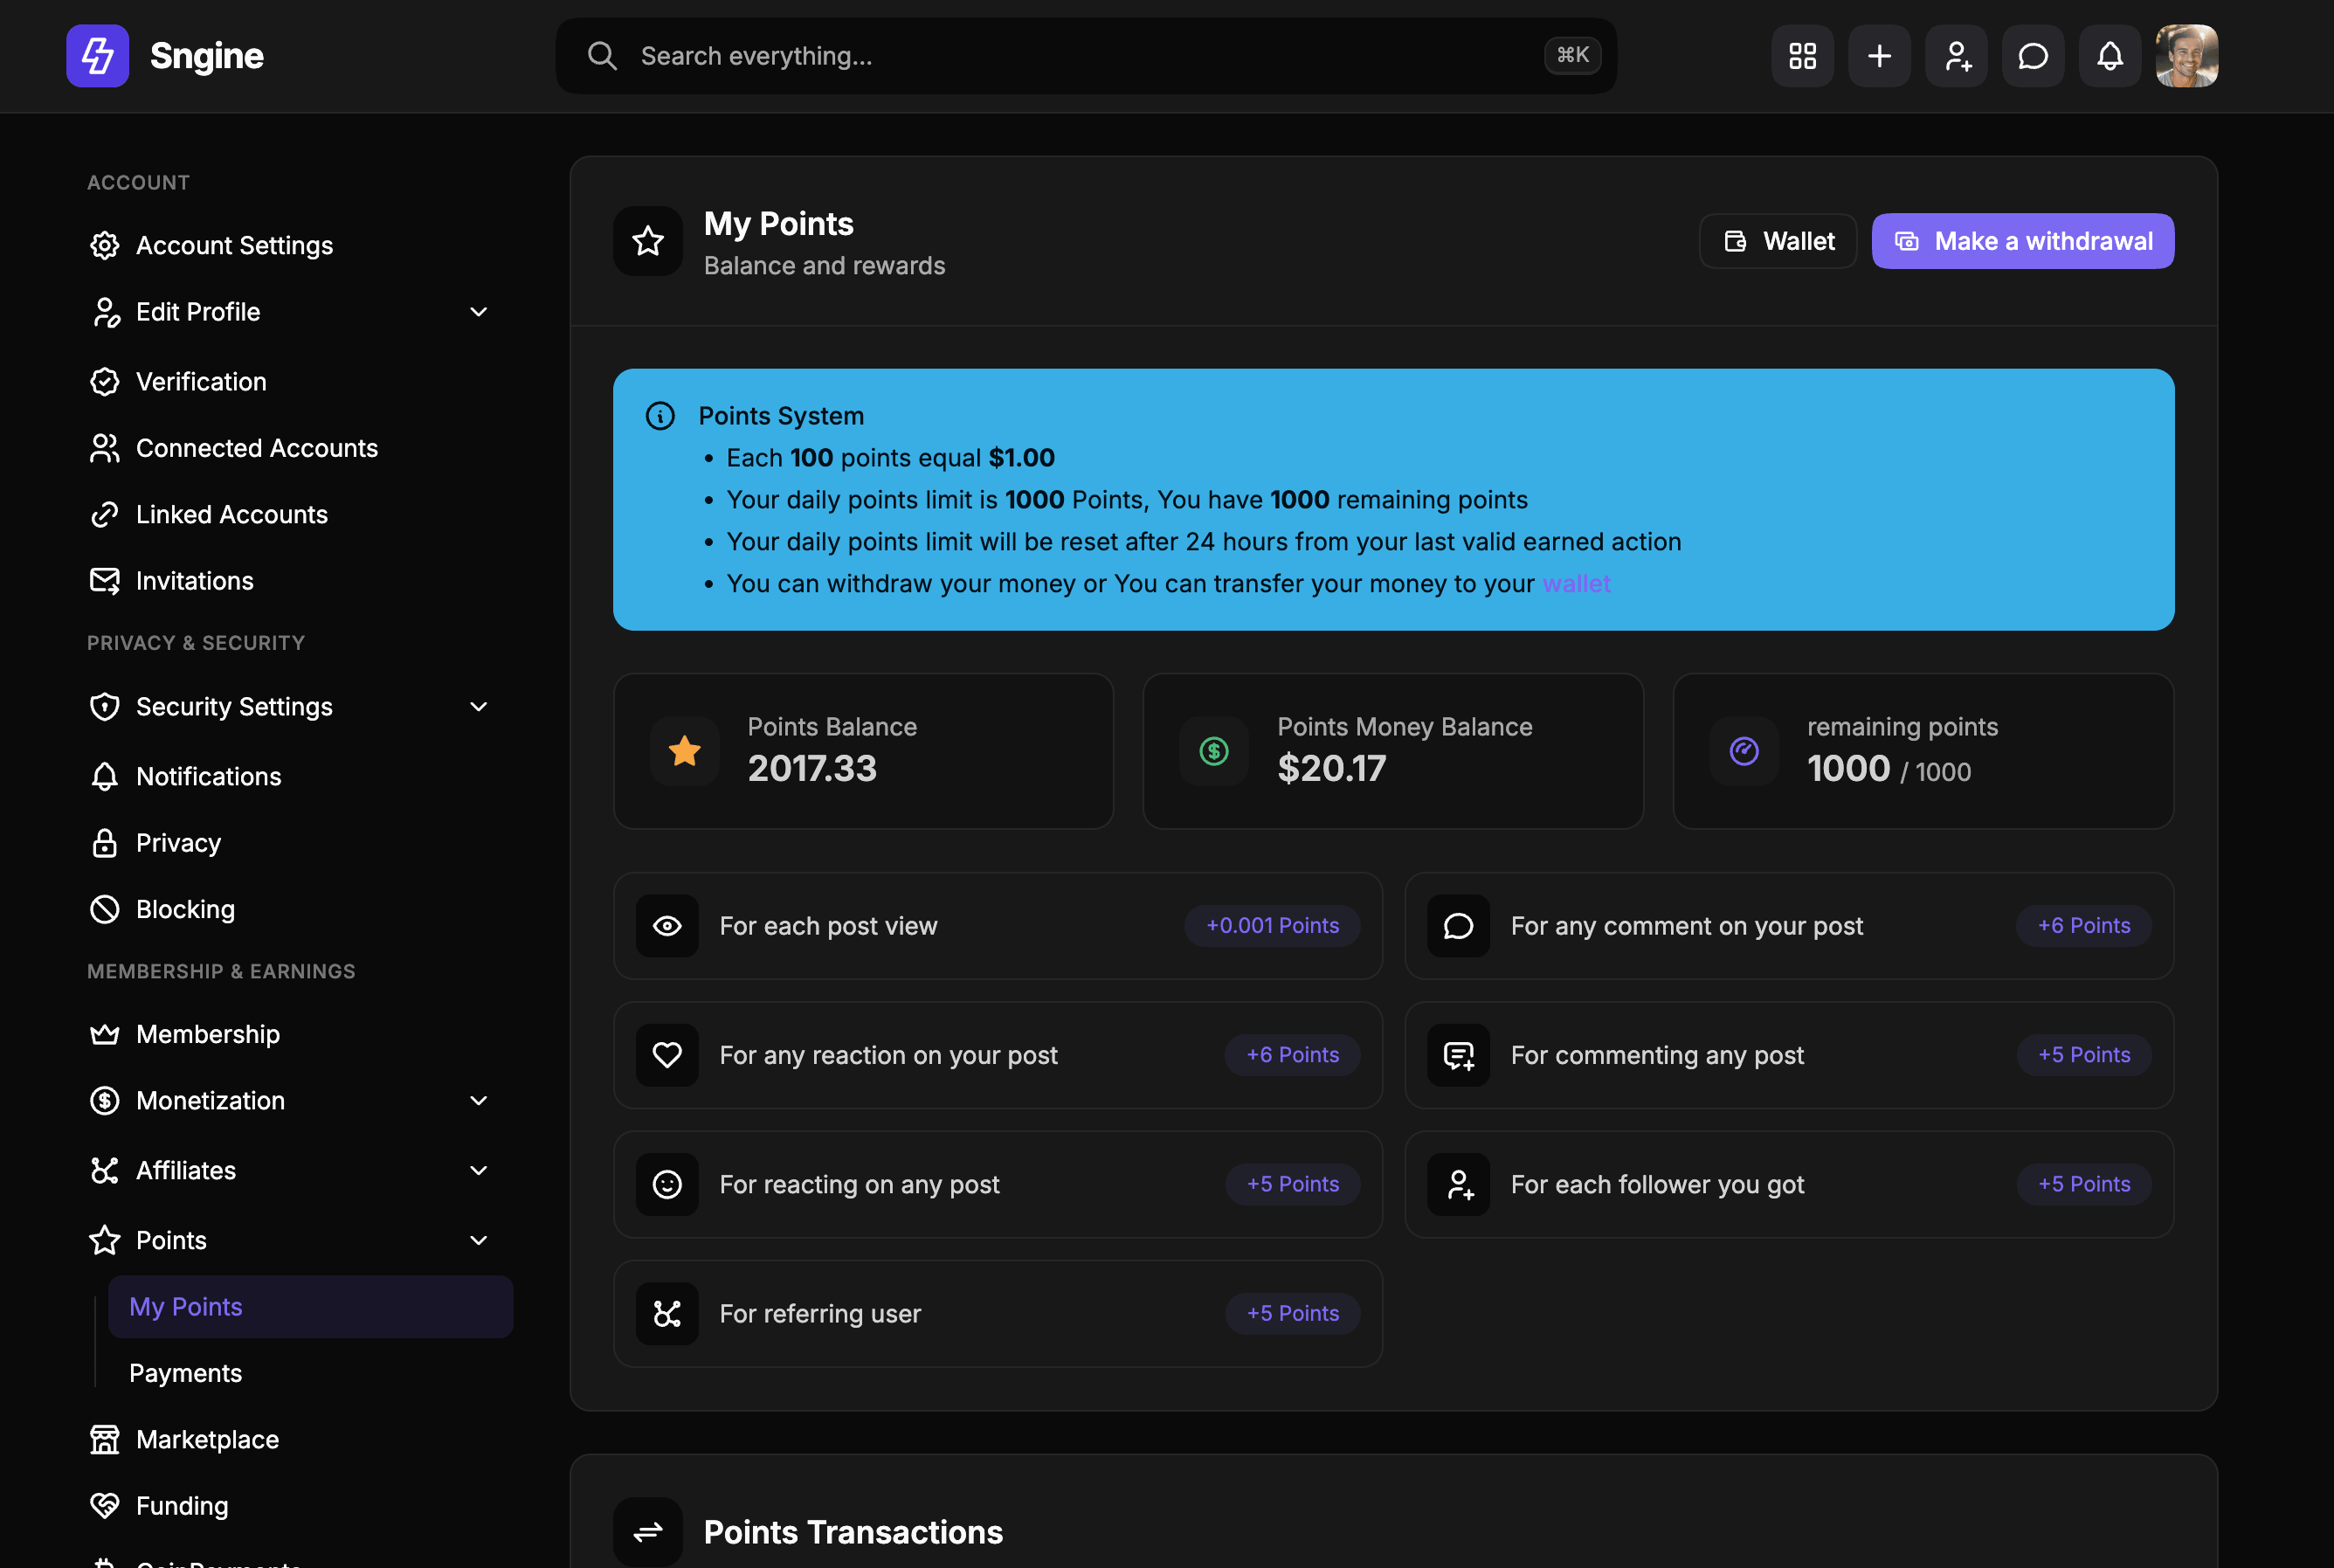Viewport: 2334px width, 1568px height.
Task: Click the smiley icon for reacting on post
Action: click(667, 1184)
